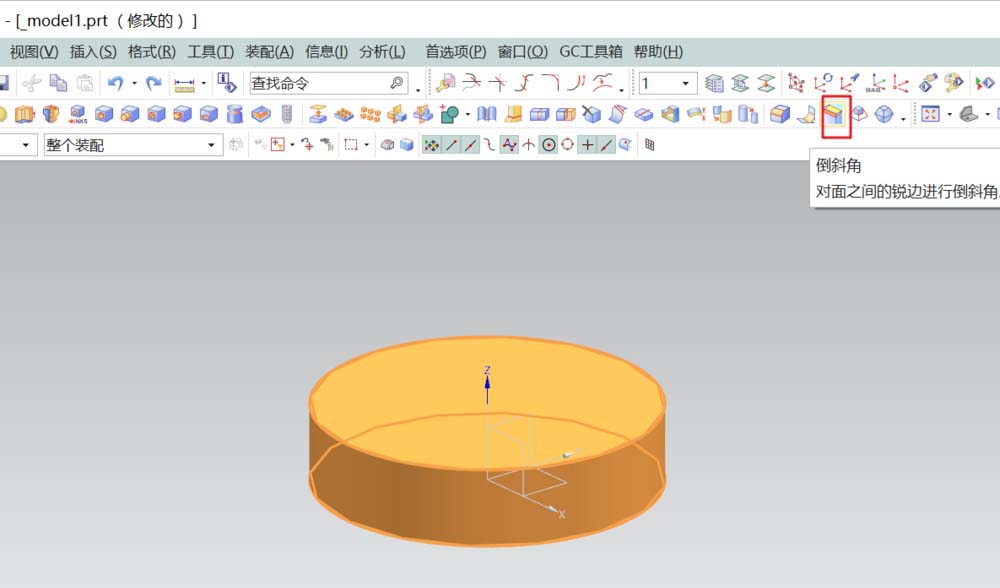Click the copy icon in the toolbar
Screen dimensions: 1000x588
click(x=56, y=82)
